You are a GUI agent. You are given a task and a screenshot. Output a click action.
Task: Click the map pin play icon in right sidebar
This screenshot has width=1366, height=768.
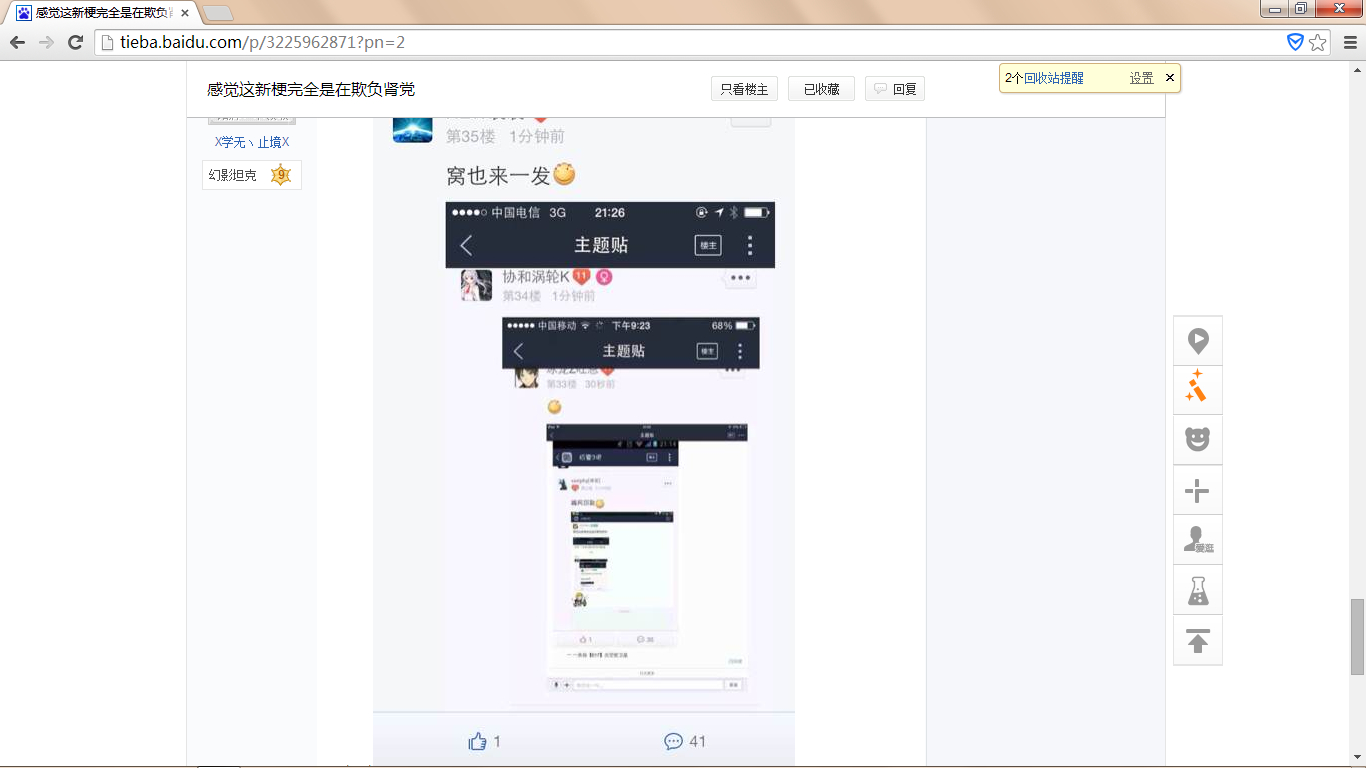pos(1198,341)
